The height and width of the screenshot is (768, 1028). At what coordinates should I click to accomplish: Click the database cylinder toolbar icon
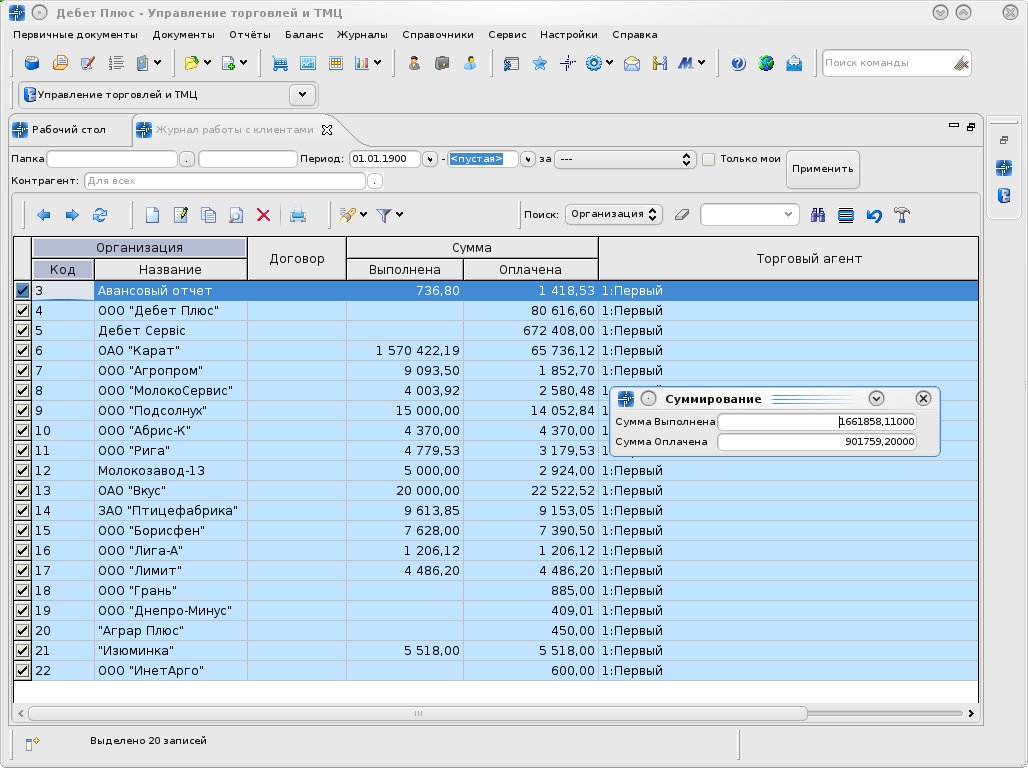(31, 64)
